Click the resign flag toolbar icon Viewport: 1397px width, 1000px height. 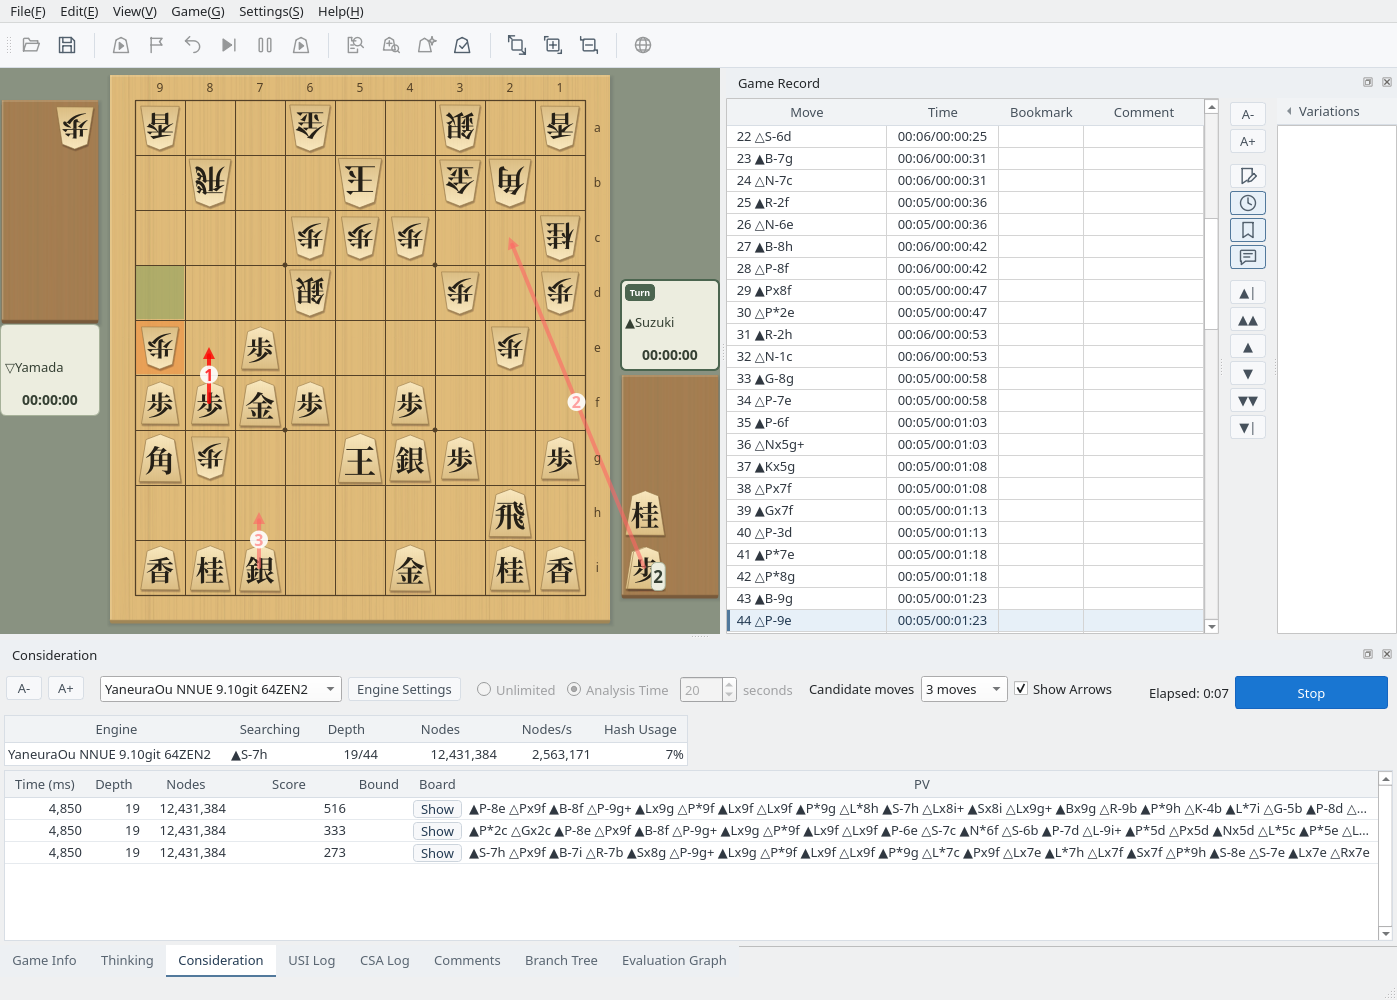tap(157, 45)
